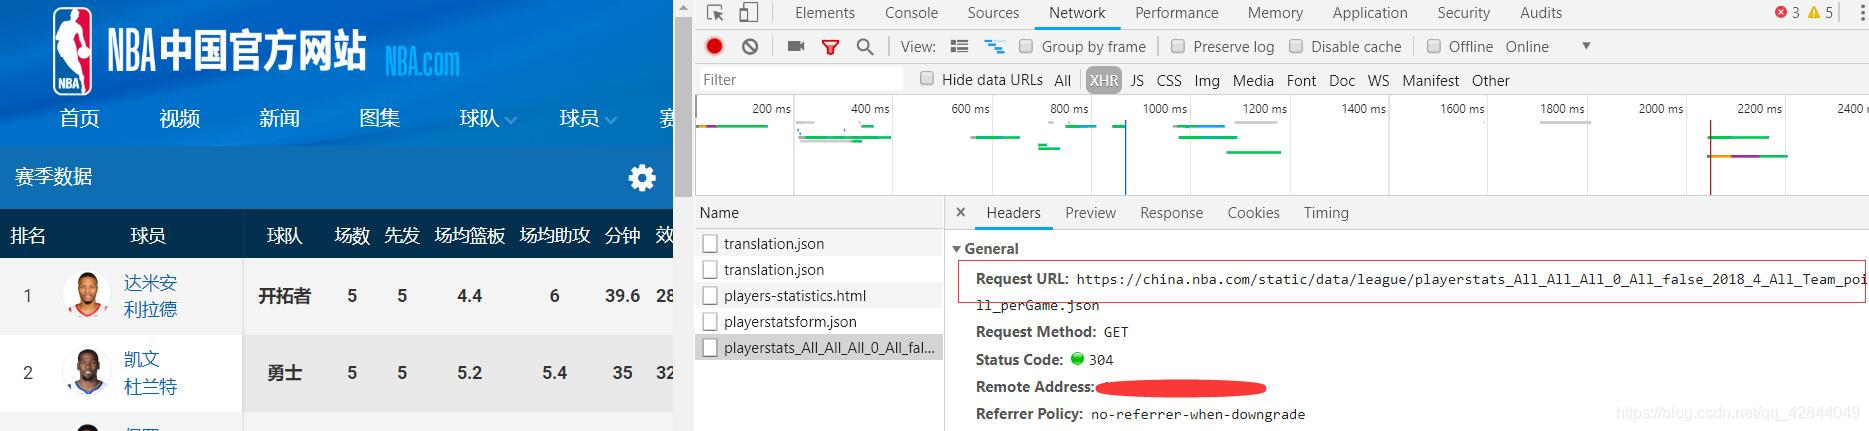Switch to the Console tab
1869x431 pixels.
pos(911,13)
